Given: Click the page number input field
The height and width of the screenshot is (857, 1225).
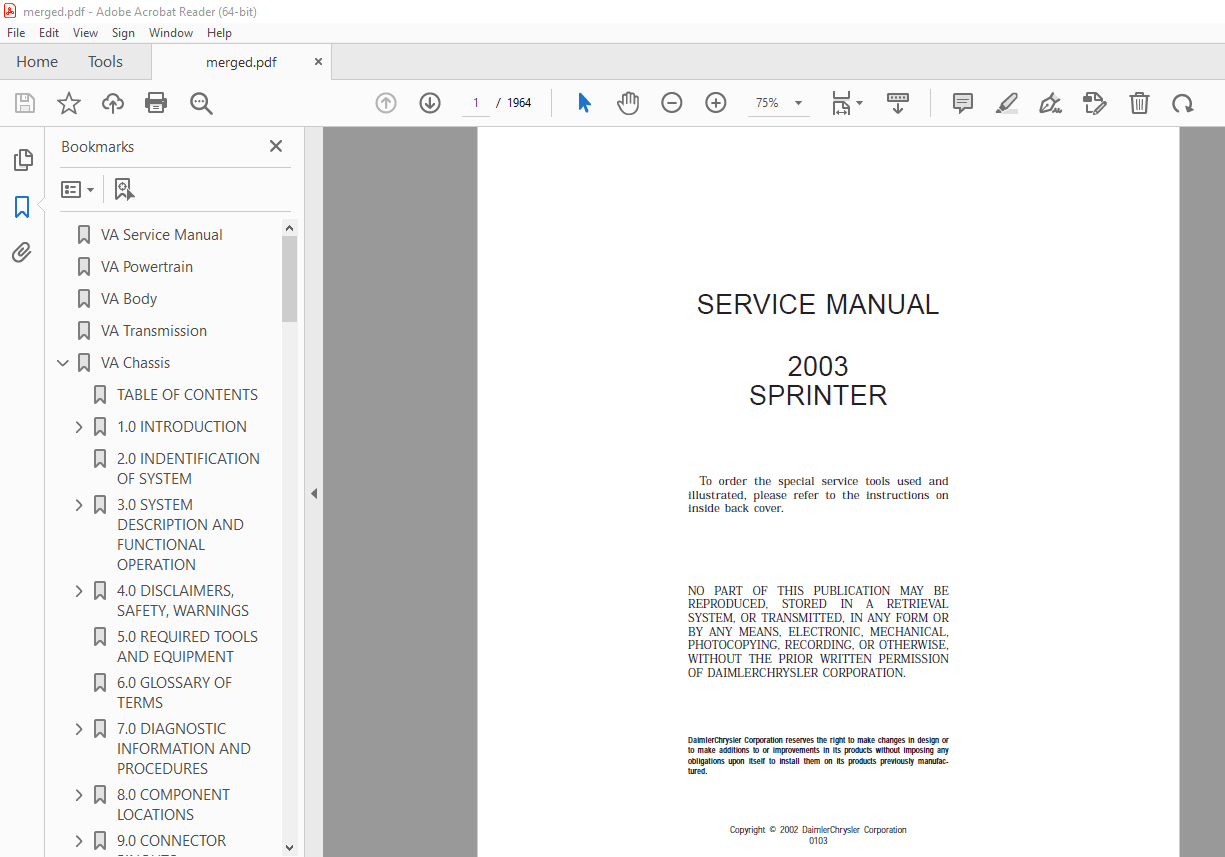Looking at the screenshot, I should point(475,102).
